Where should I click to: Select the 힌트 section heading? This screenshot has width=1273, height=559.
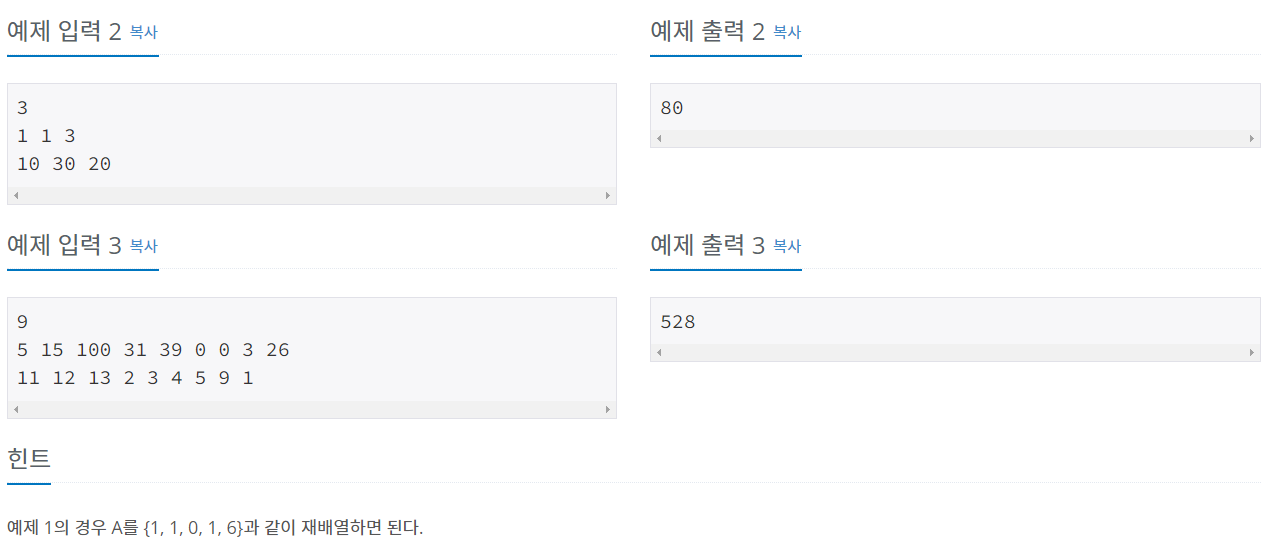[x=28, y=459]
